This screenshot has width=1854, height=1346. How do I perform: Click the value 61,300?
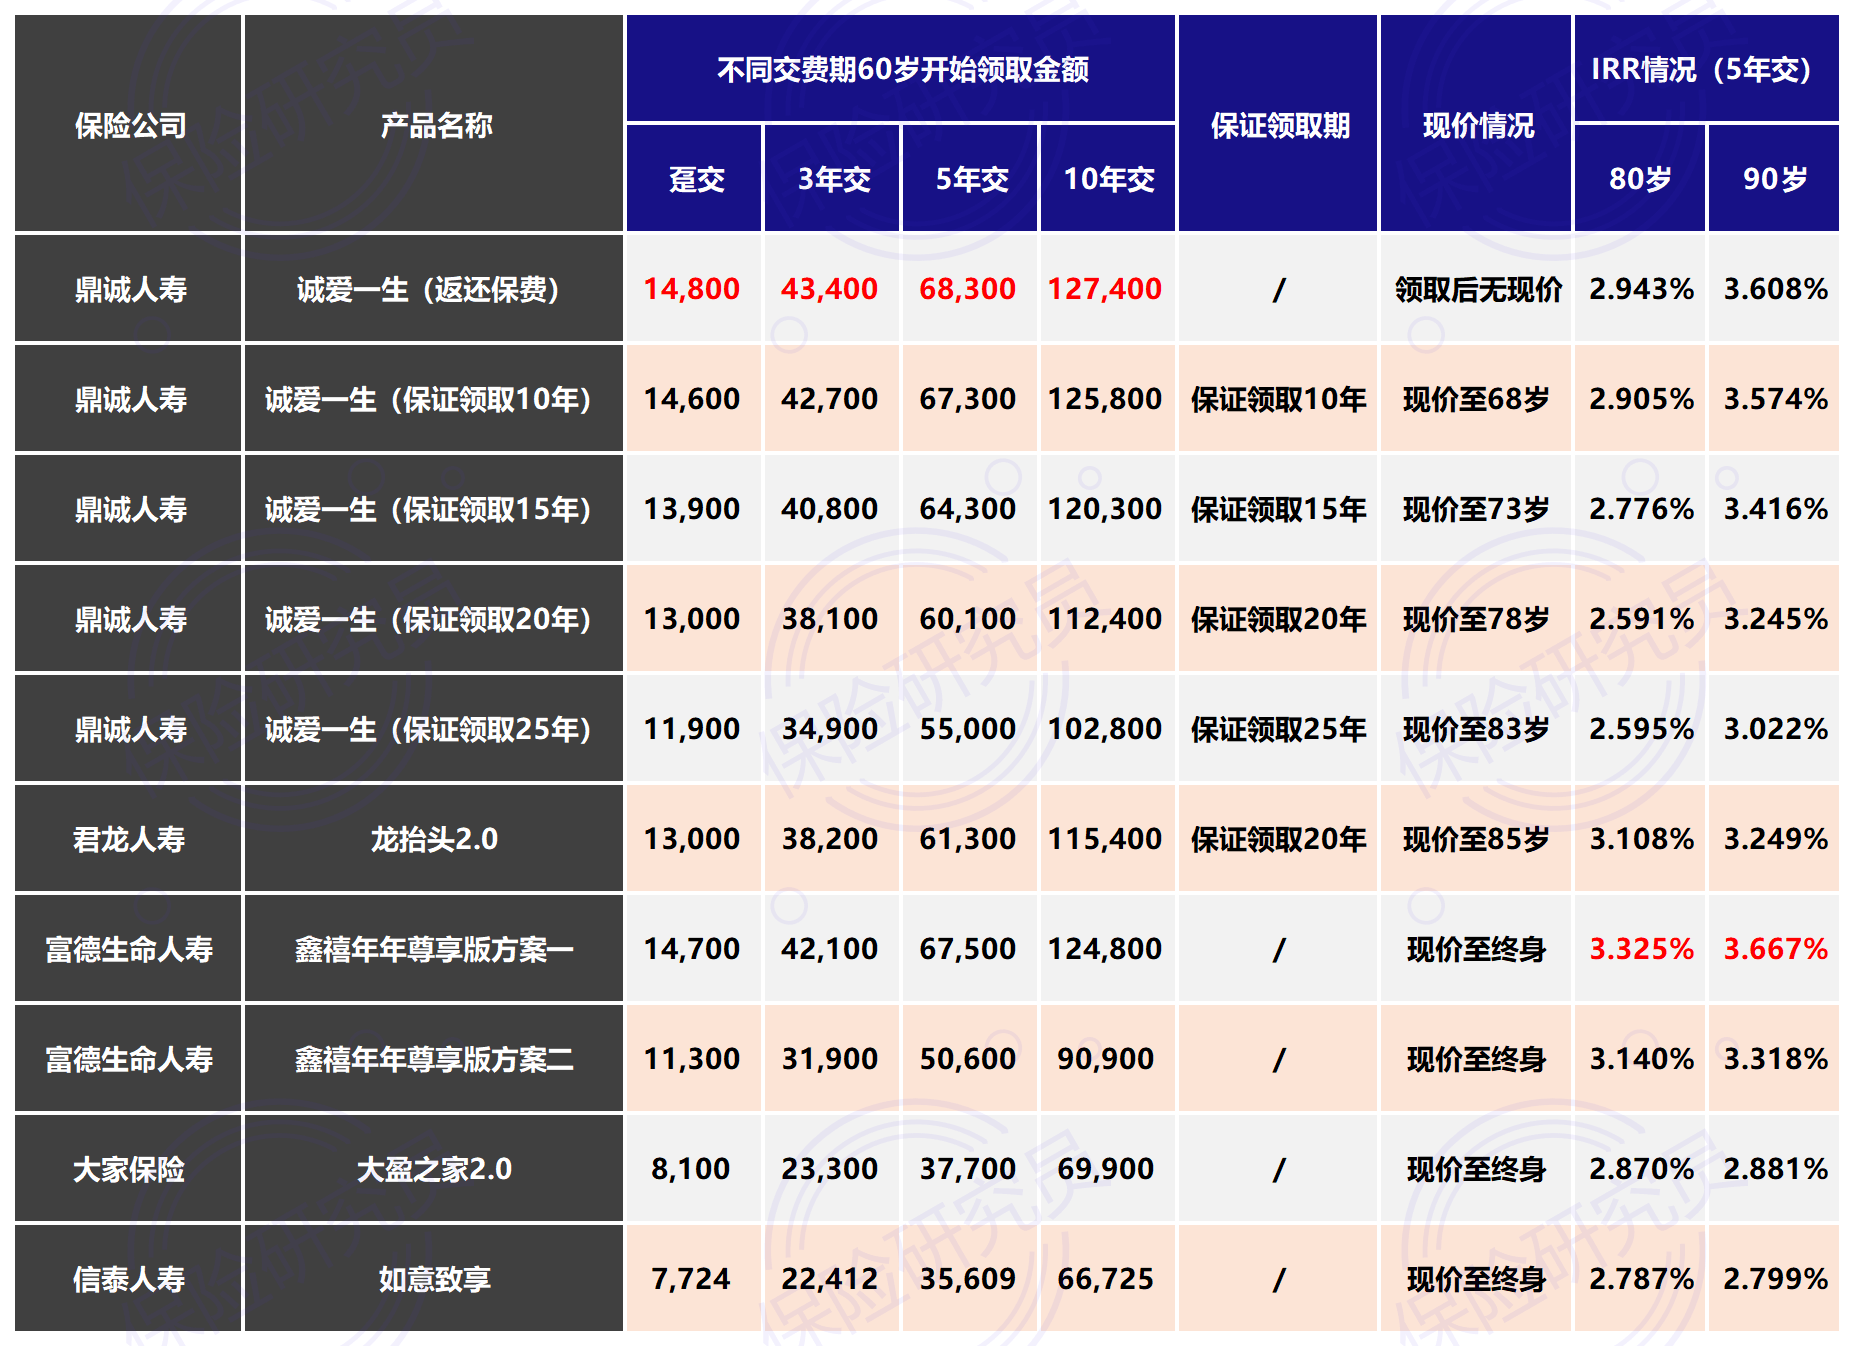[968, 839]
